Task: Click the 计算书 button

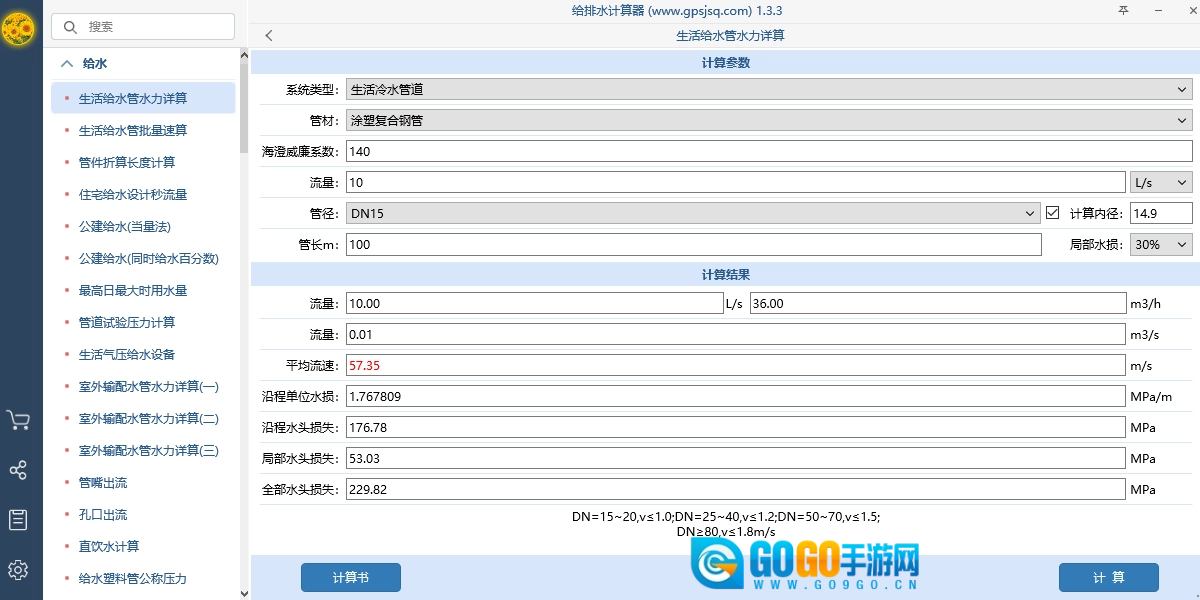Action: [350, 577]
